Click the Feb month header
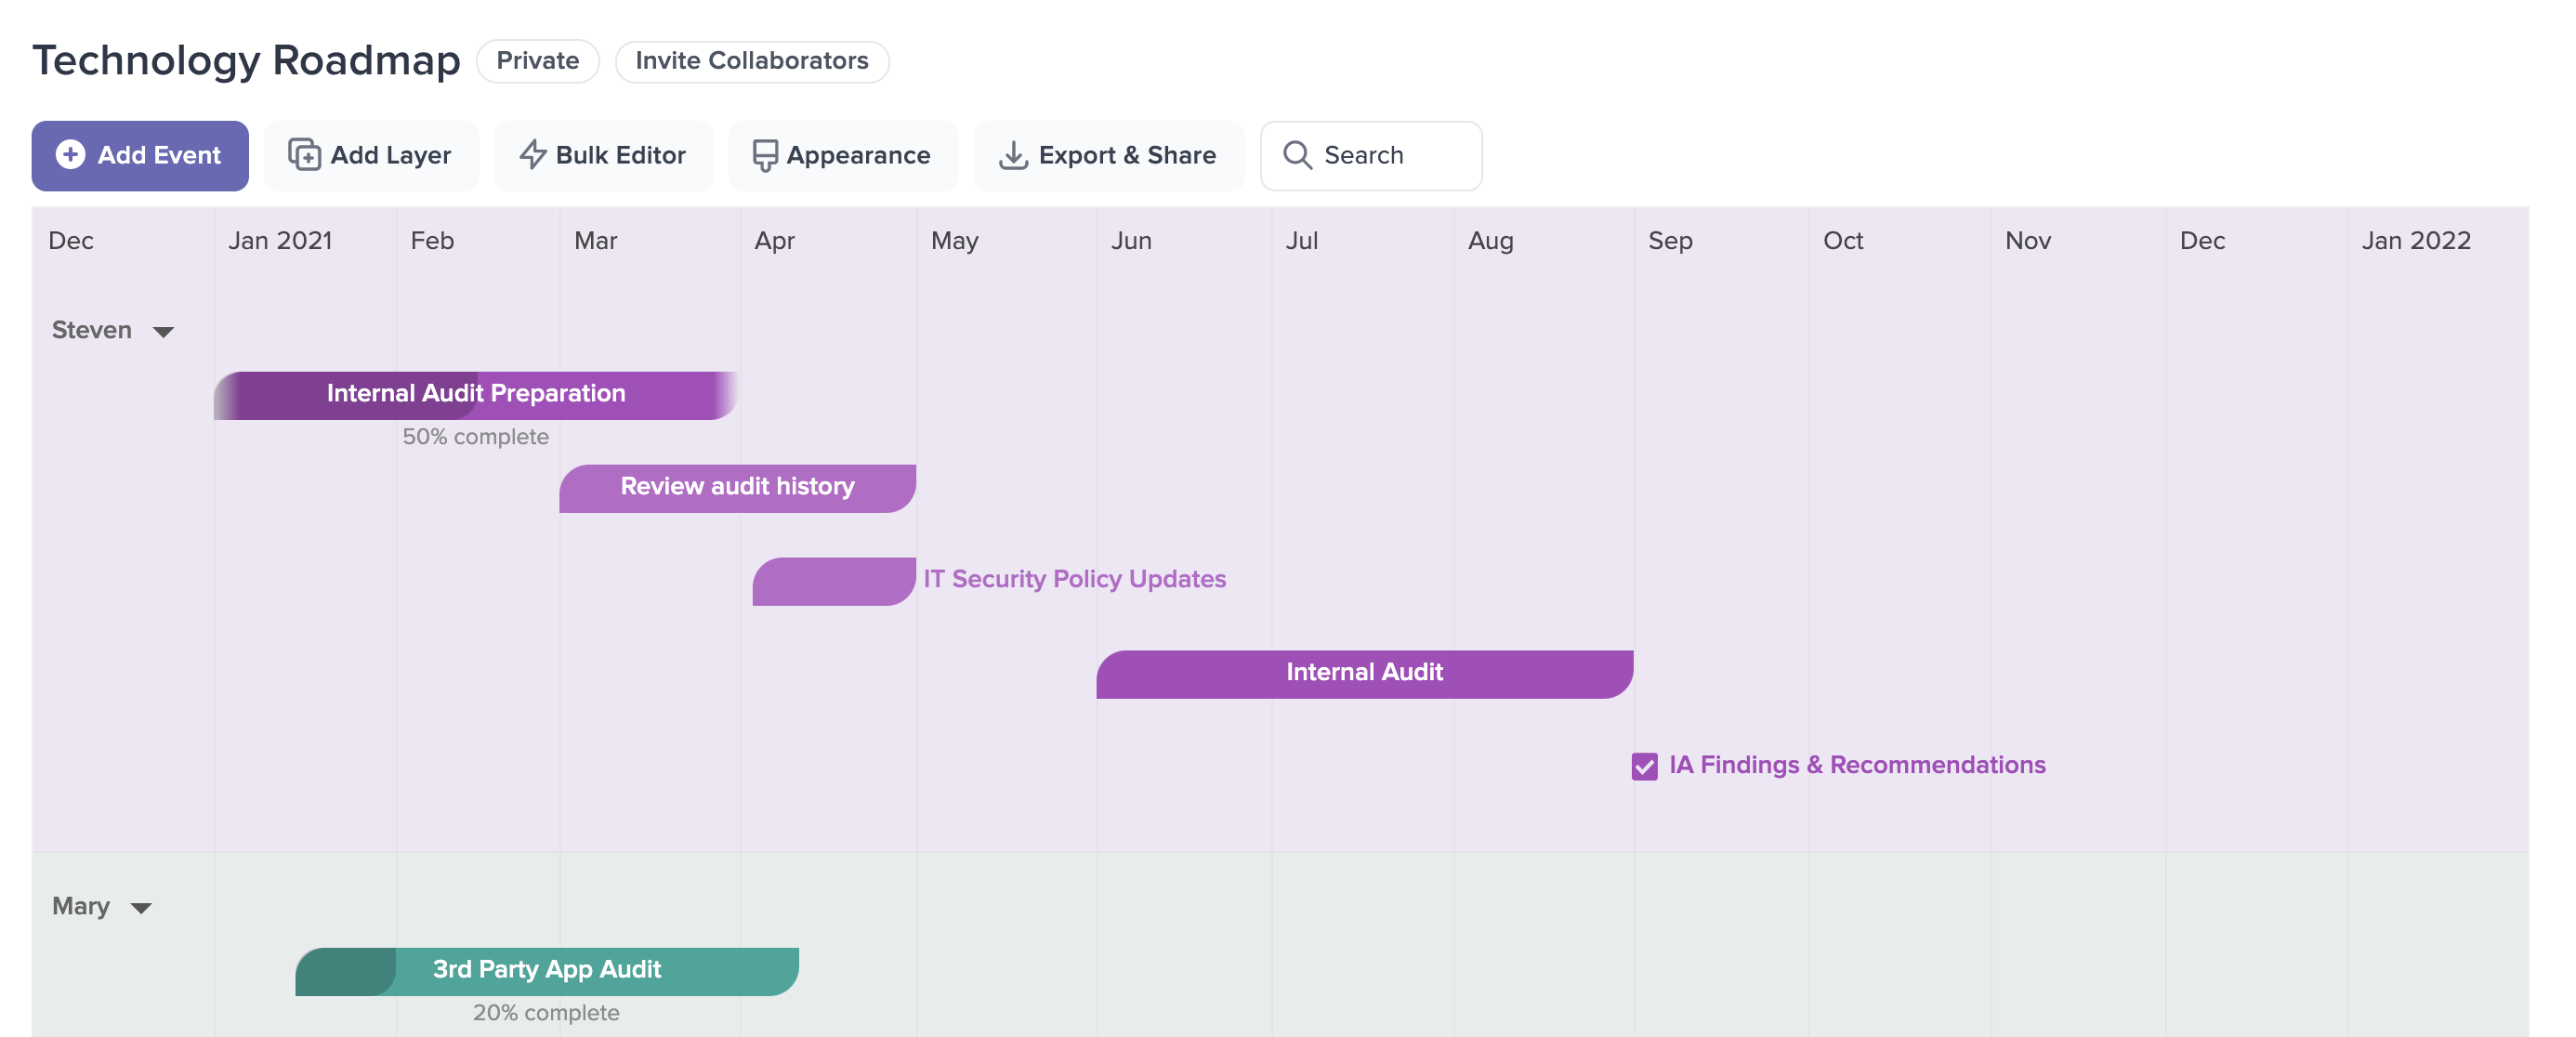This screenshot has height=1037, width=2576. point(432,241)
